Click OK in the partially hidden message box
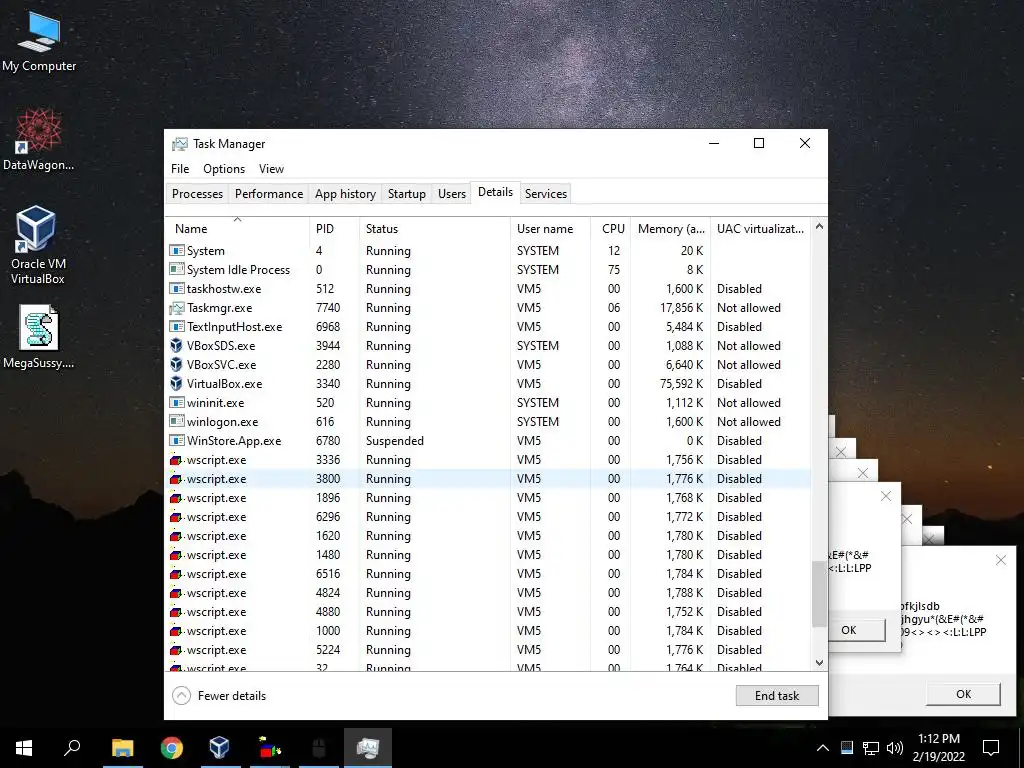Viewport: 1024px width, 768px height. click(x=856, y=630)
